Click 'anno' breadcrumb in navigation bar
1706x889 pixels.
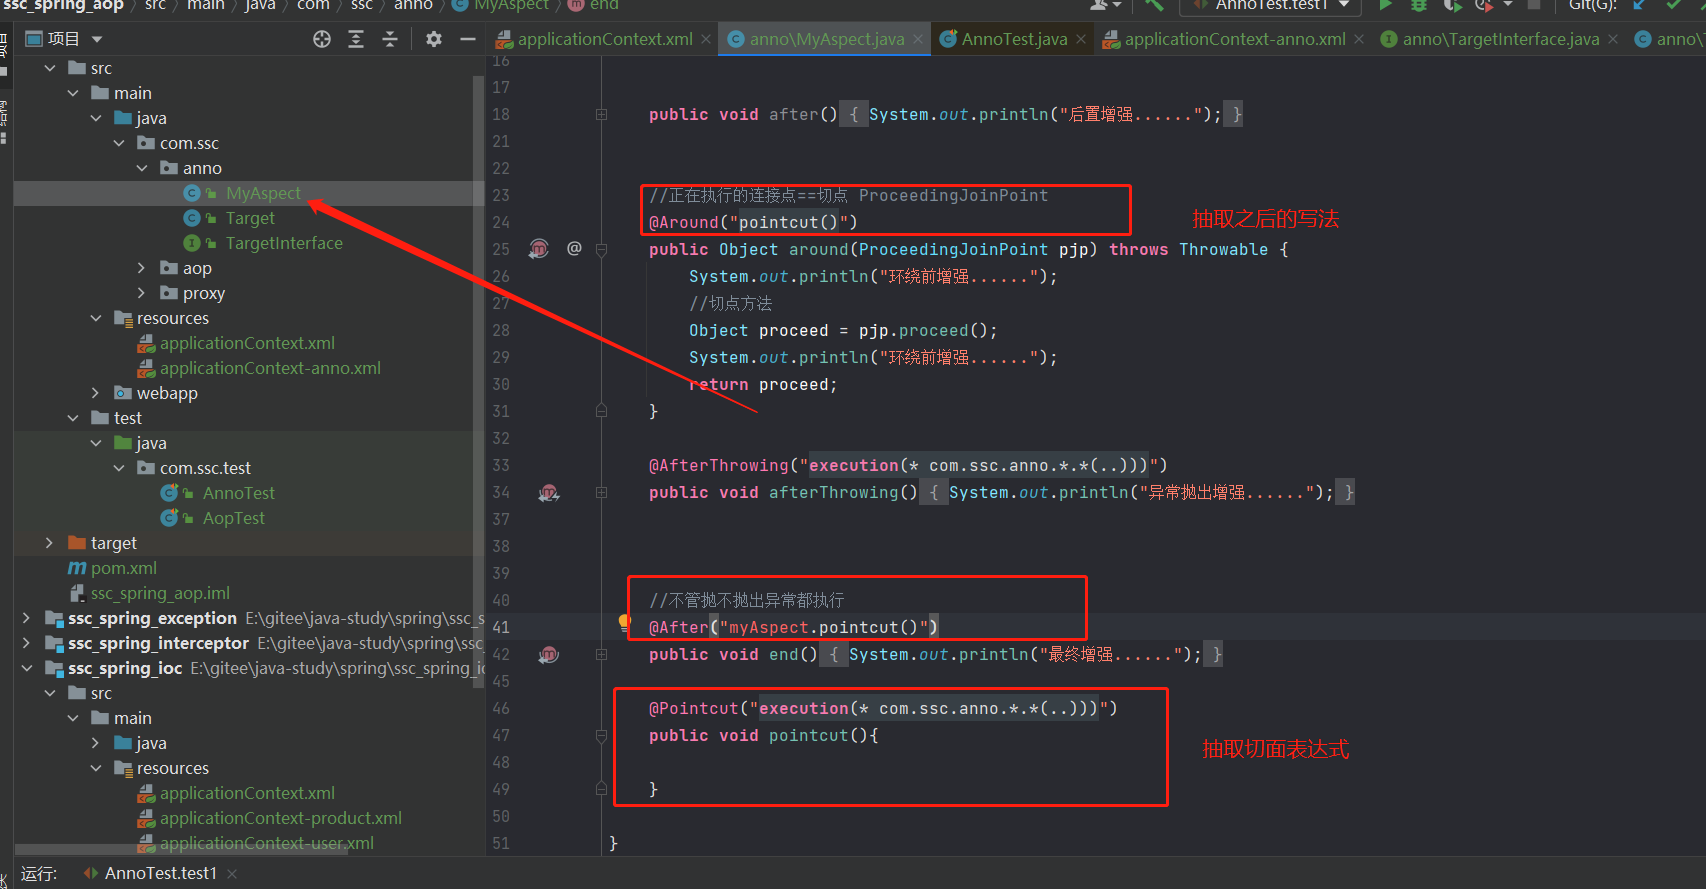point(413,5)
